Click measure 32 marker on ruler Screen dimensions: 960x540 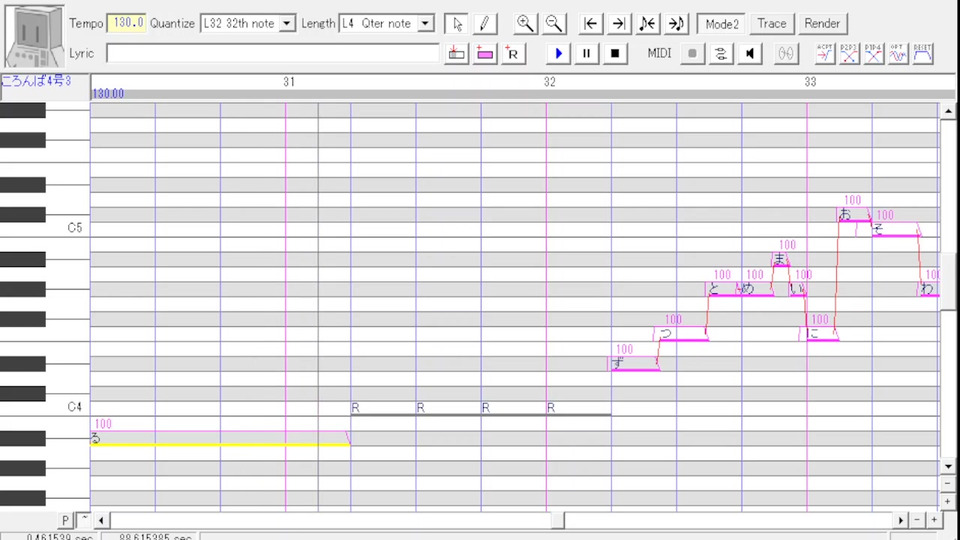[550, 81]
